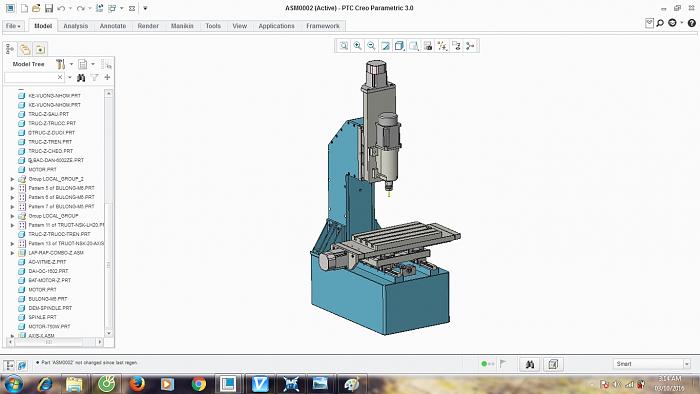This screenshot has height=394, width=700.
Task: Open the redo history dropdown arrow
Action: [89, 8]
